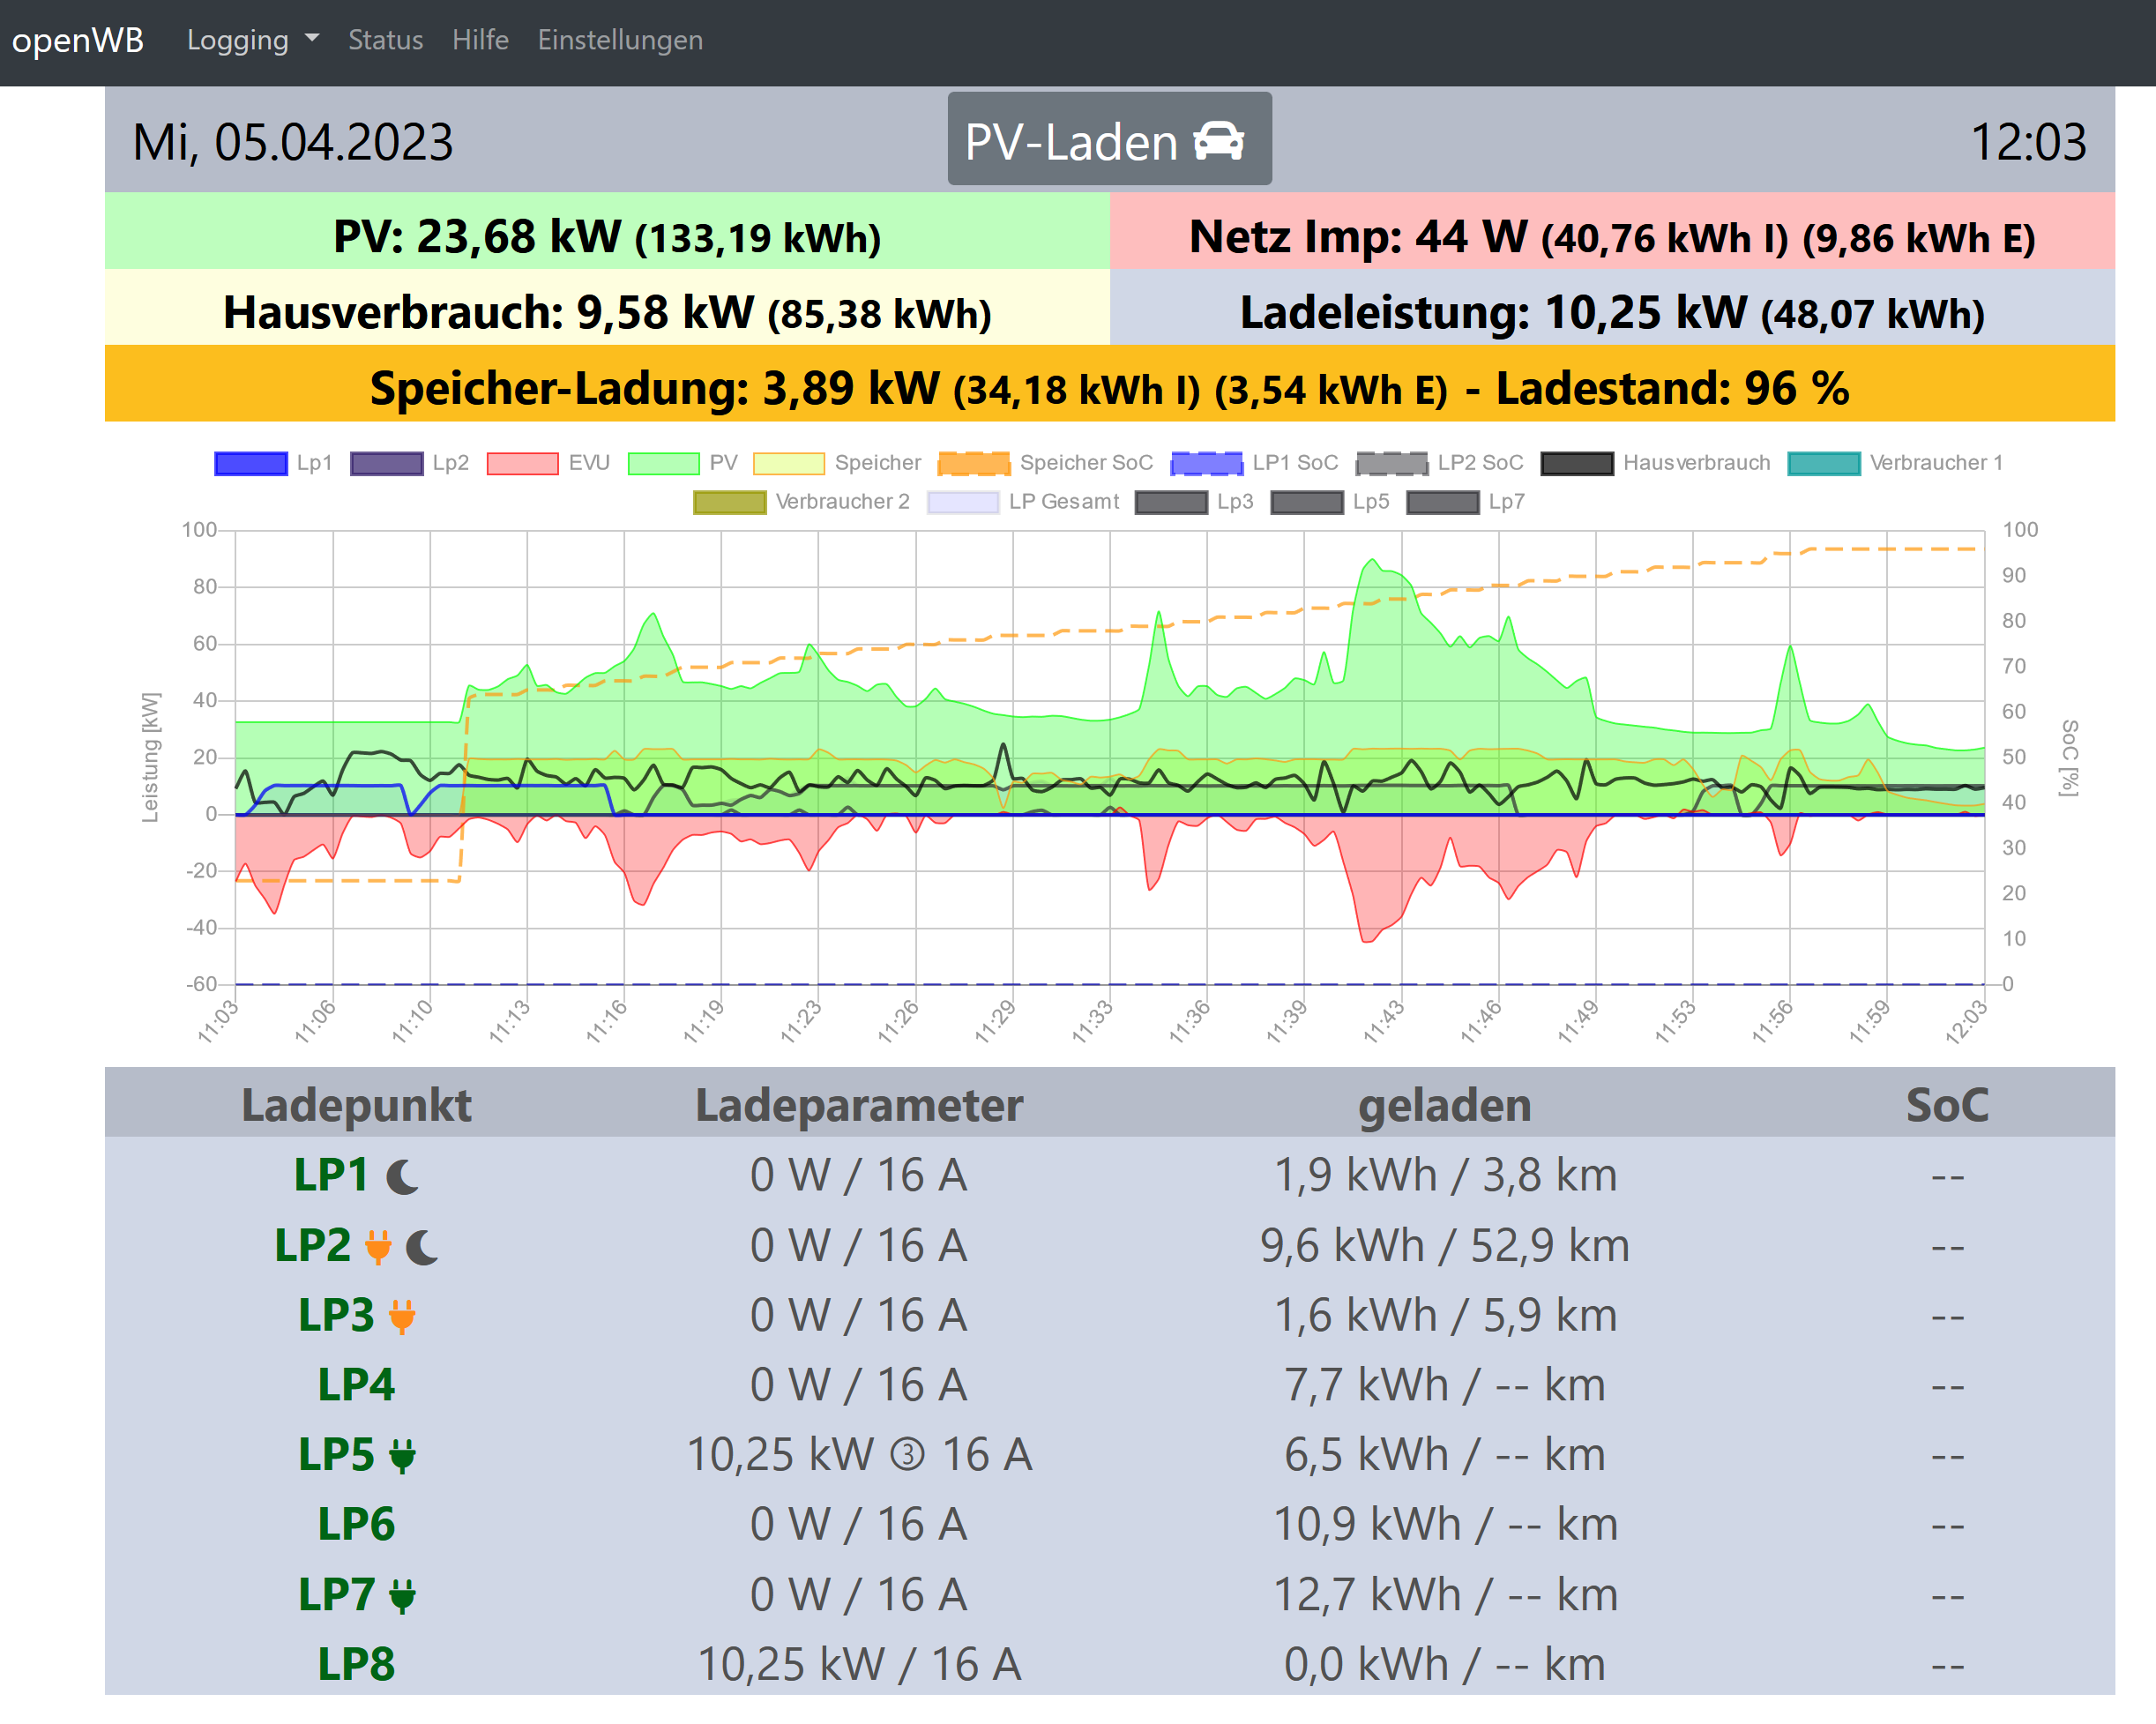Click the Speicher-Ladung orange status bar

coord(1109,388)
